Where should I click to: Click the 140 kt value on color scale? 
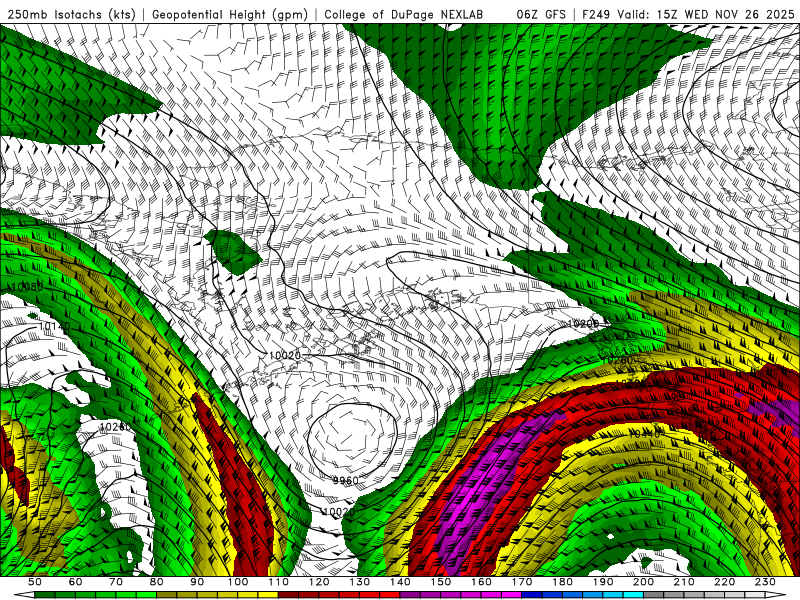click(401, 582)
